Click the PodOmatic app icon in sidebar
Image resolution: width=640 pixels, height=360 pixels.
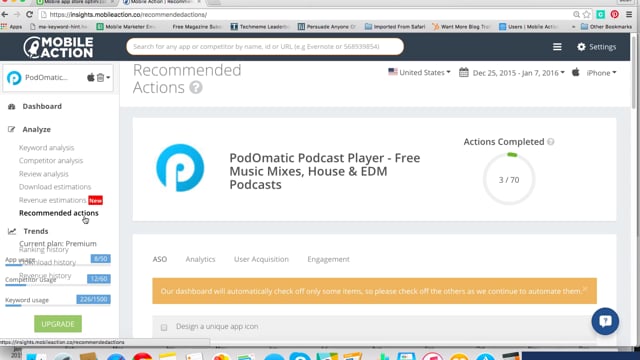pos(14,78)
